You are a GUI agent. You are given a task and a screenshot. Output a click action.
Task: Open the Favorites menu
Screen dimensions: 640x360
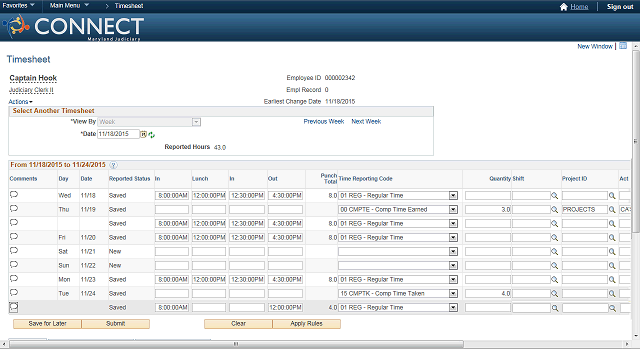(x=18, y=5)
